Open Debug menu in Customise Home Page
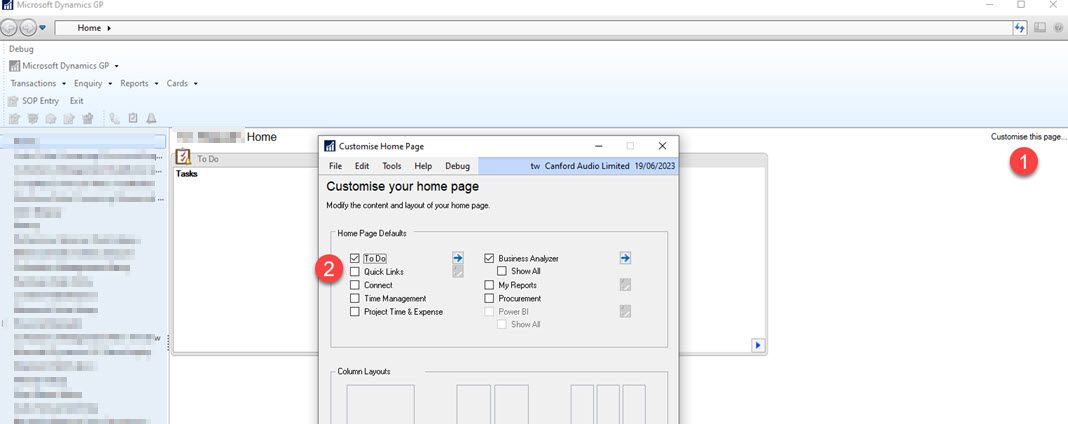This screenshot has height=424, width=1068. point(457,166)
